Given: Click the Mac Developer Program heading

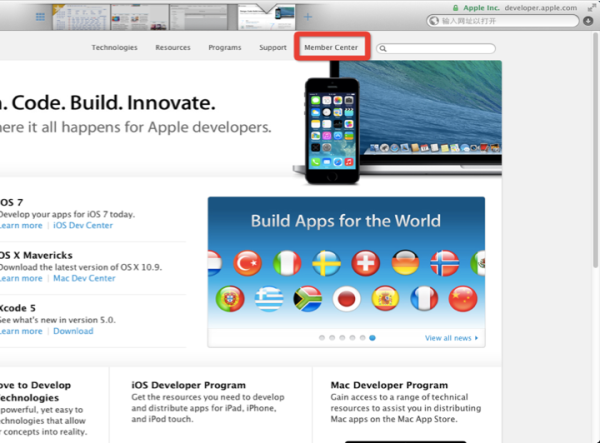Looking at the screenshot, I should point(389,385).
